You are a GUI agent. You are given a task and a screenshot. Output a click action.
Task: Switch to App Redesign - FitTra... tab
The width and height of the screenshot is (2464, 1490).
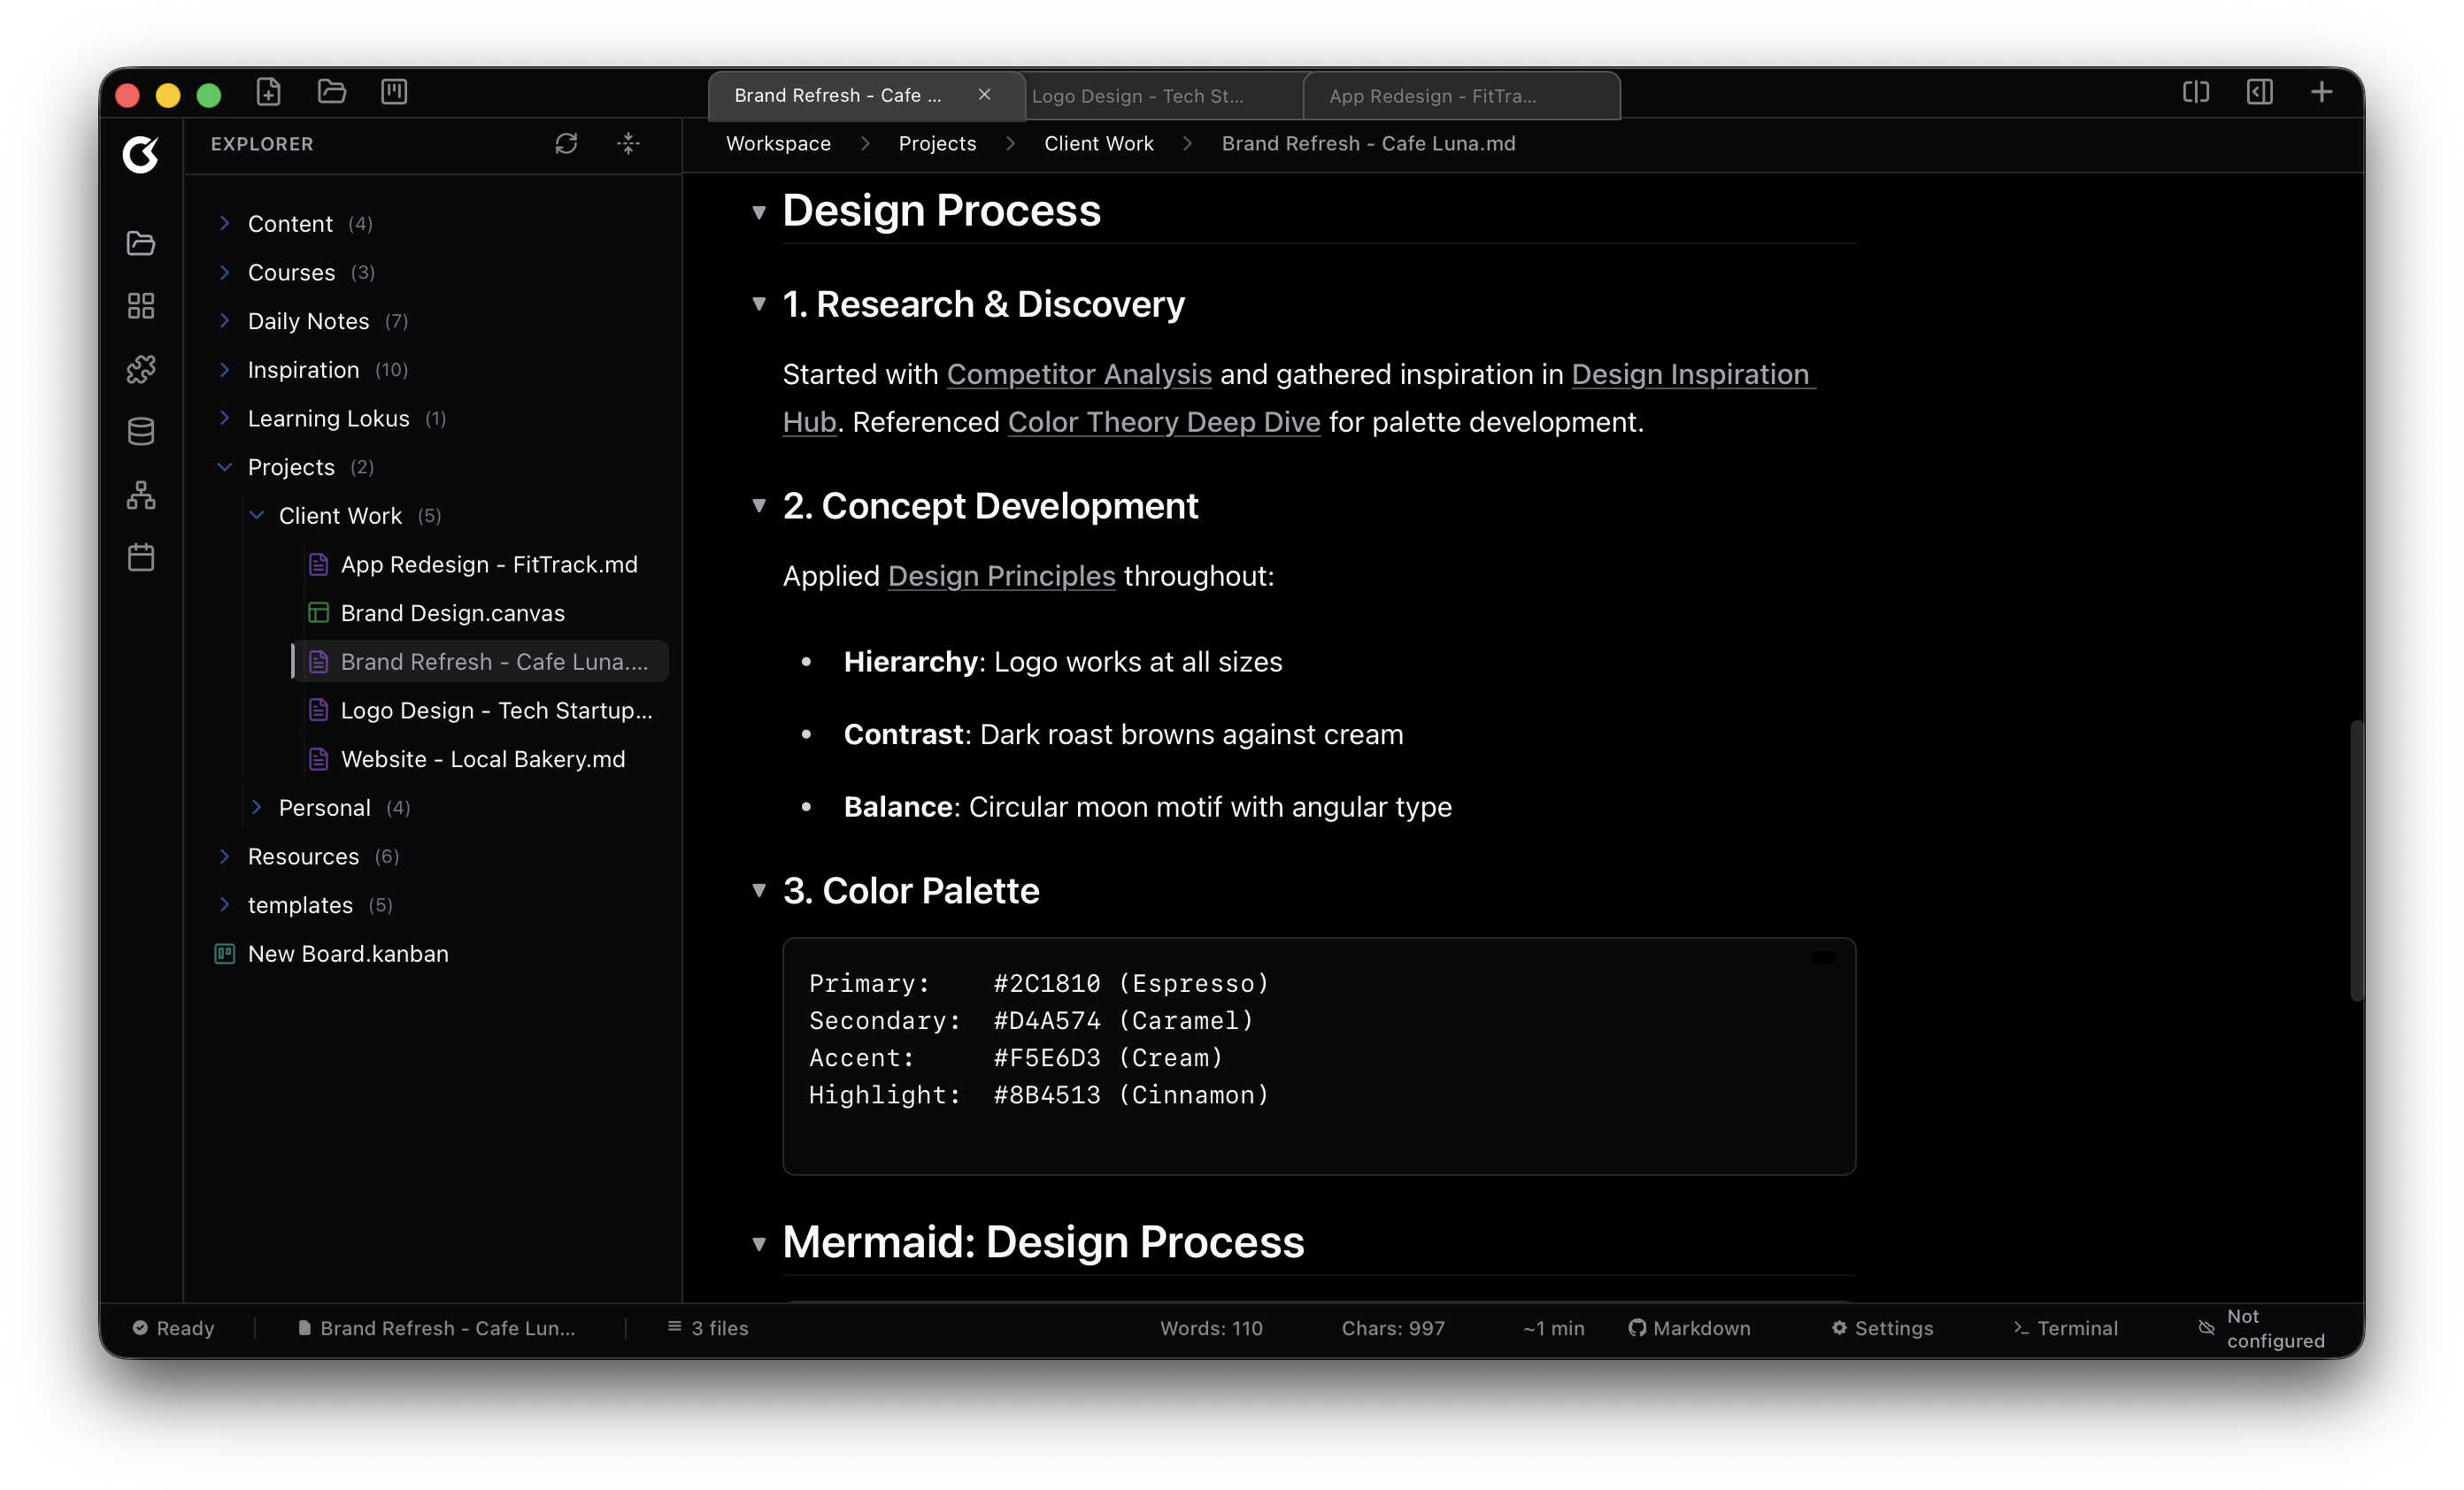(1432, 96)
